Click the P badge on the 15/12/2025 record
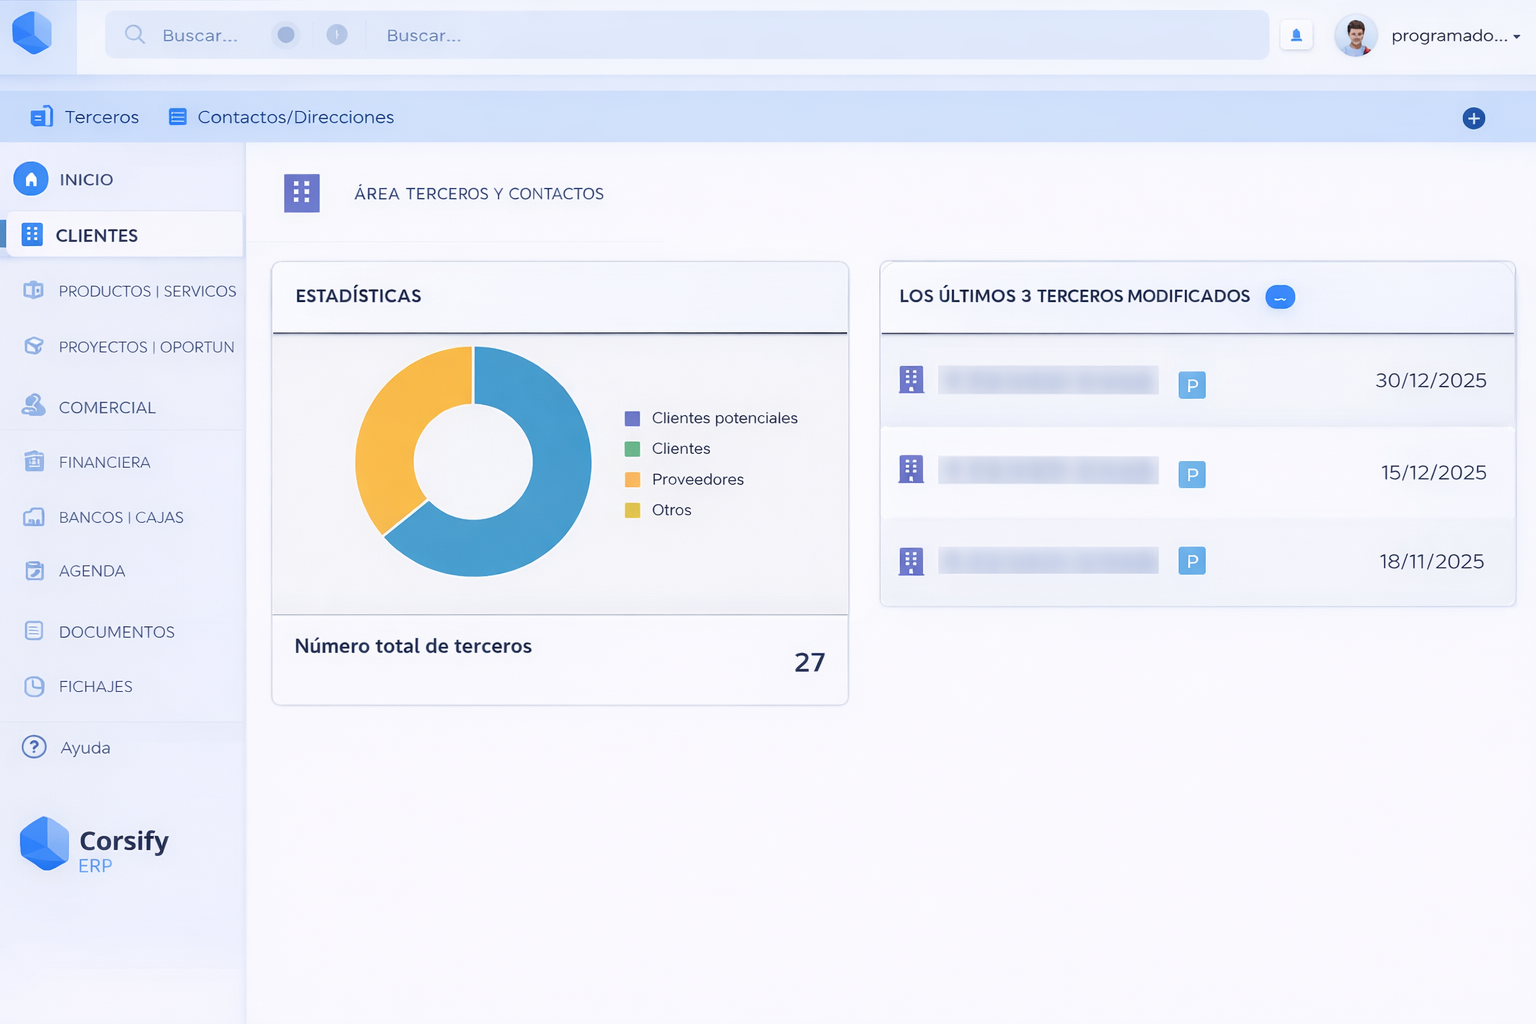 pyautogui.click(x=1191, y=474)
